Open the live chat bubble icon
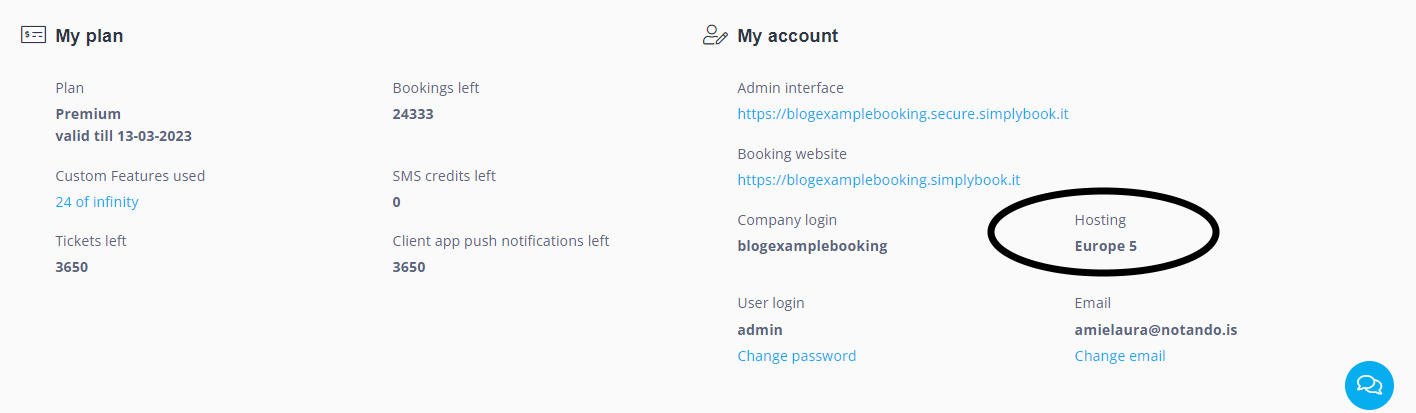1416x413 pixels. pos(1369,385)
